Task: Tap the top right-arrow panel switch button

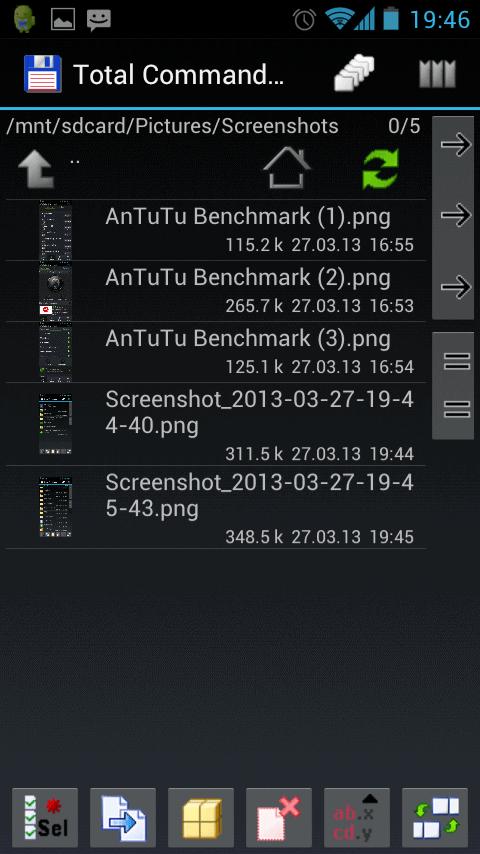Action: click(x=455, y=145)
